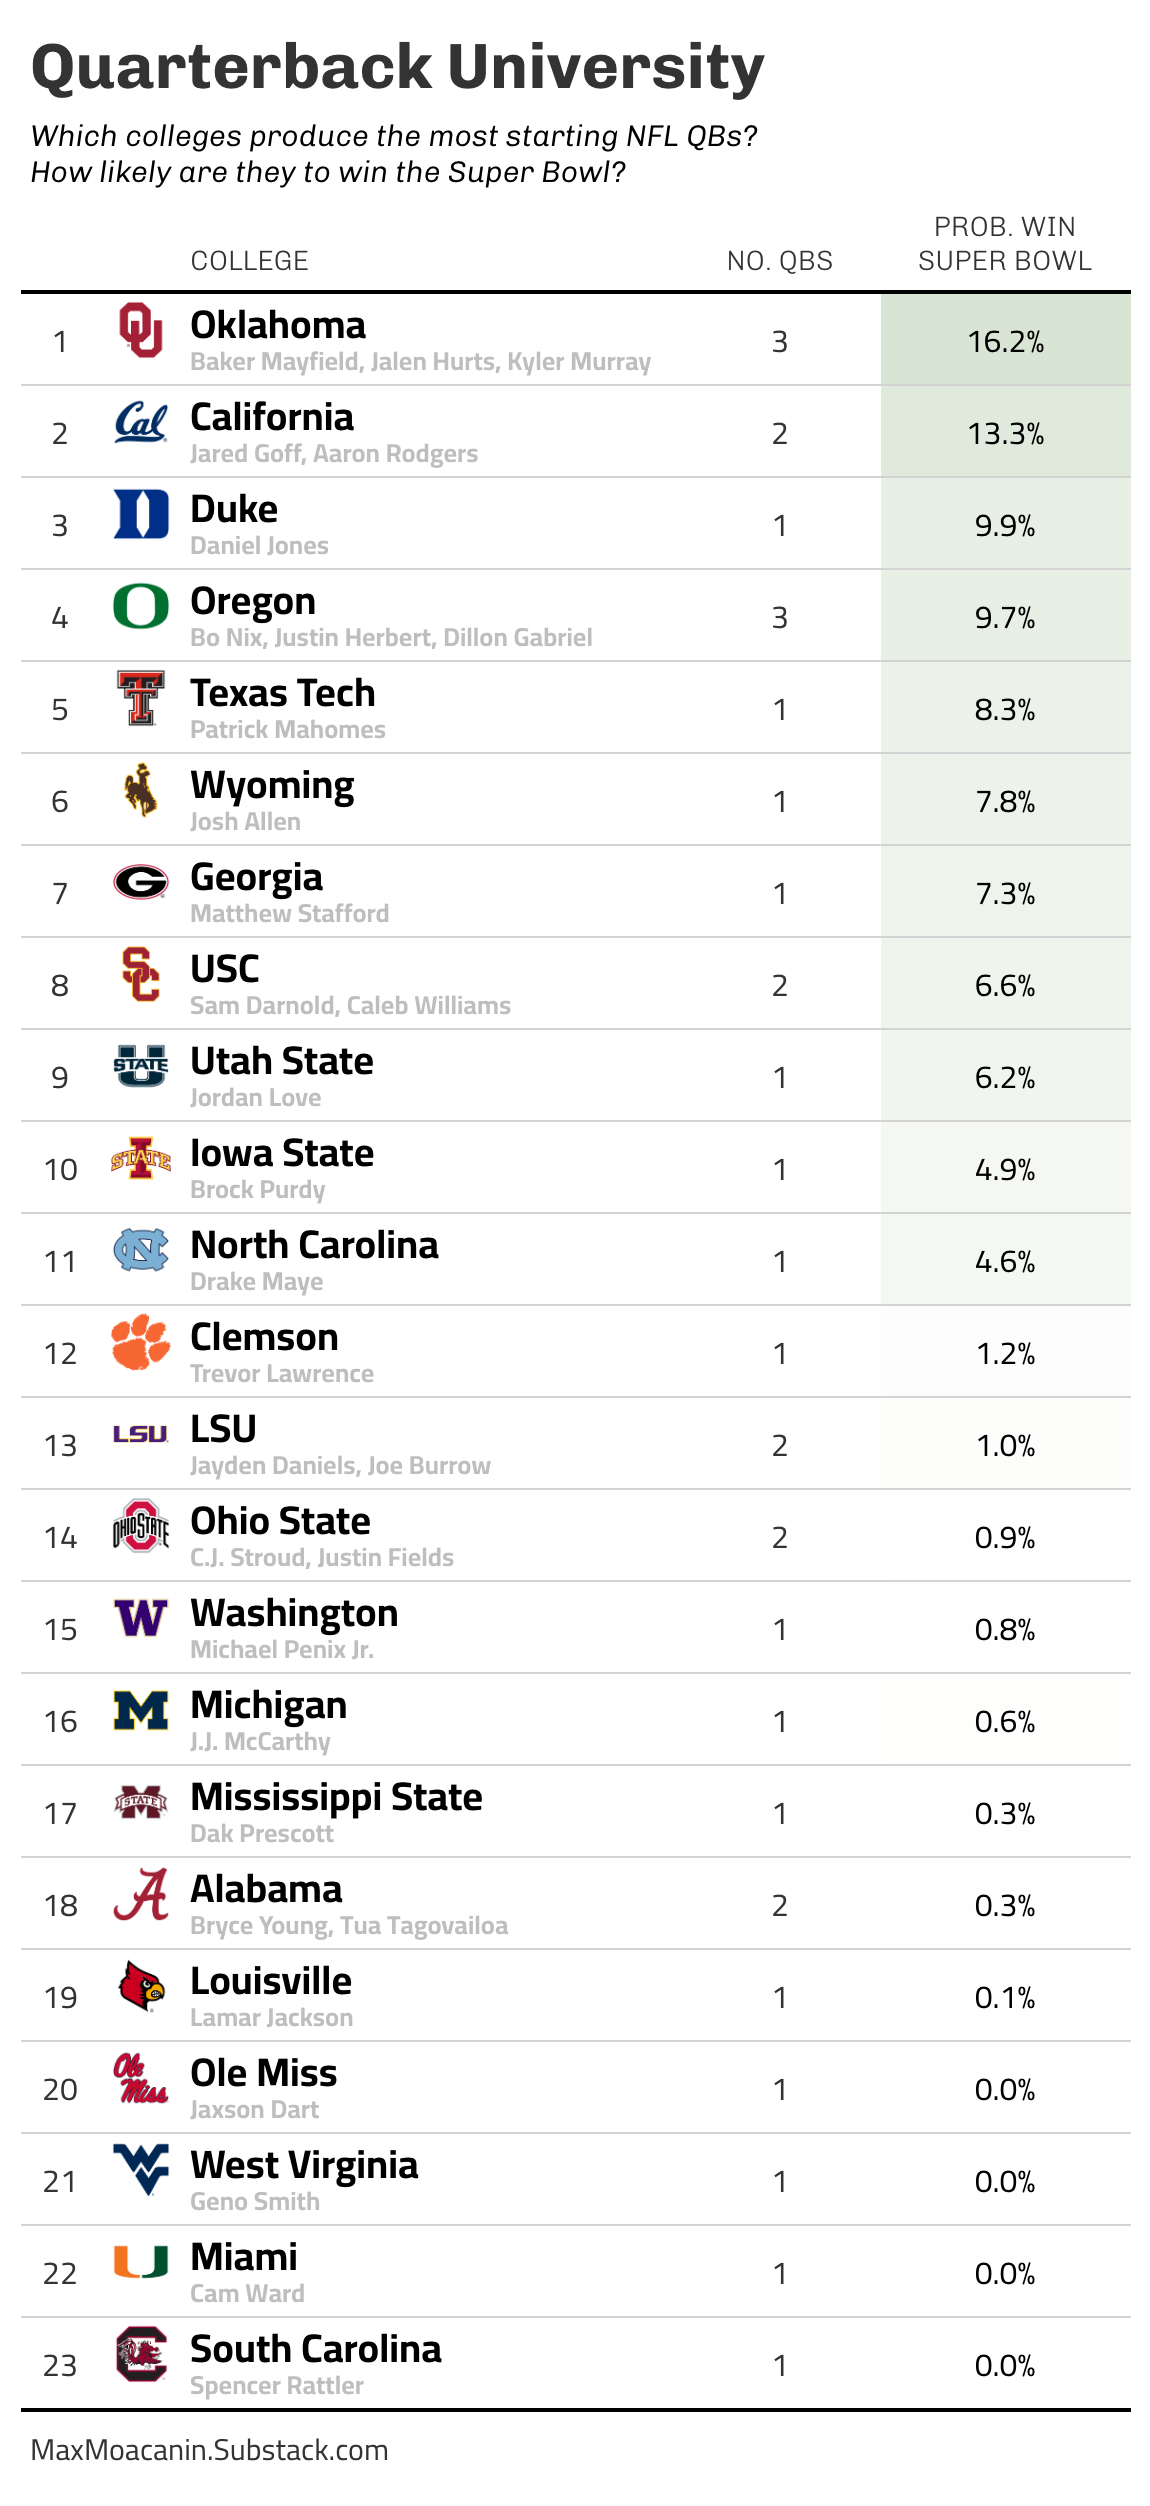Click the NO. QBS column header
Image resolution: width=1150 pixels, height=2506 pixels.
tap(779, 261)
